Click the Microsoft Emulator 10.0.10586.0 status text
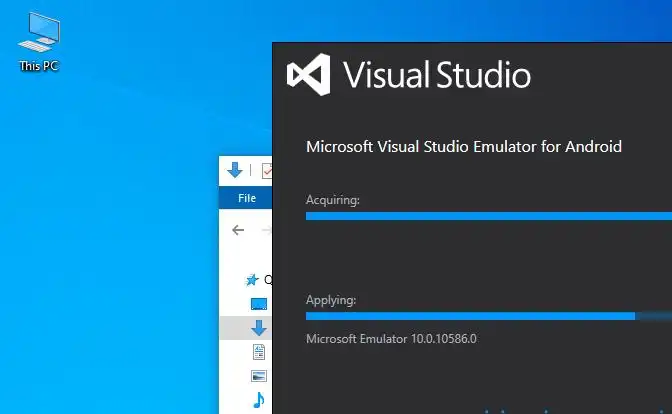This screenshot has height=414, width=672. coord(391,339)
